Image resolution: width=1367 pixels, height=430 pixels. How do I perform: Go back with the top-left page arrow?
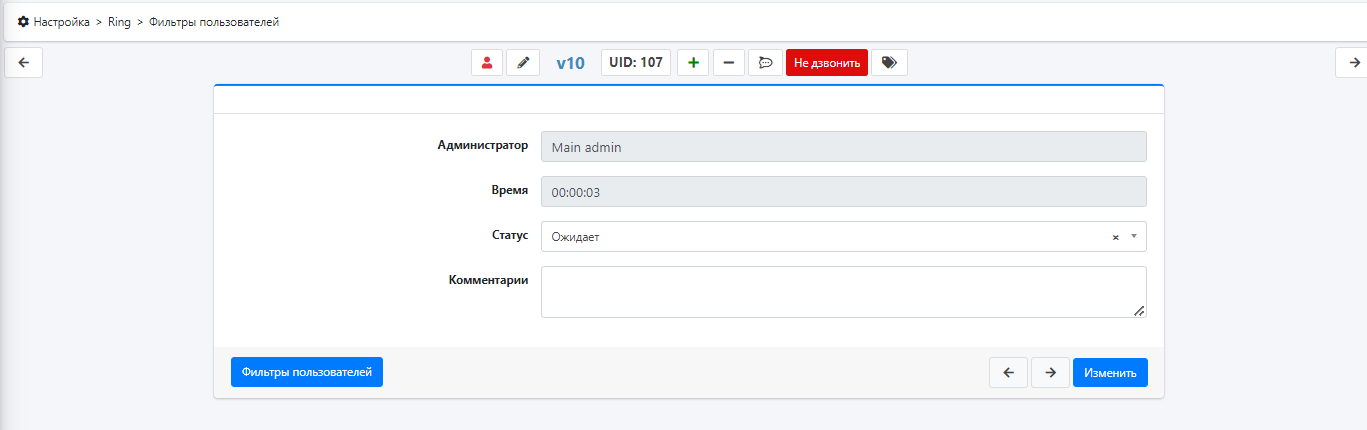24,62
